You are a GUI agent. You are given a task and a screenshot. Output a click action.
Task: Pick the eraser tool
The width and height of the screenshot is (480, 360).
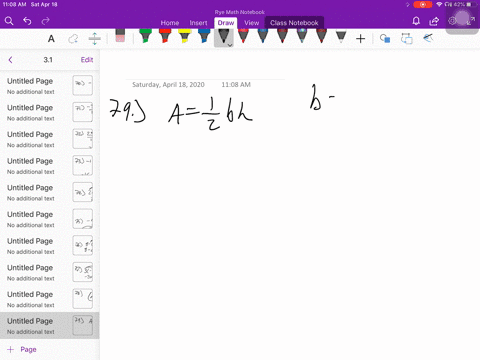pos(120,36)
